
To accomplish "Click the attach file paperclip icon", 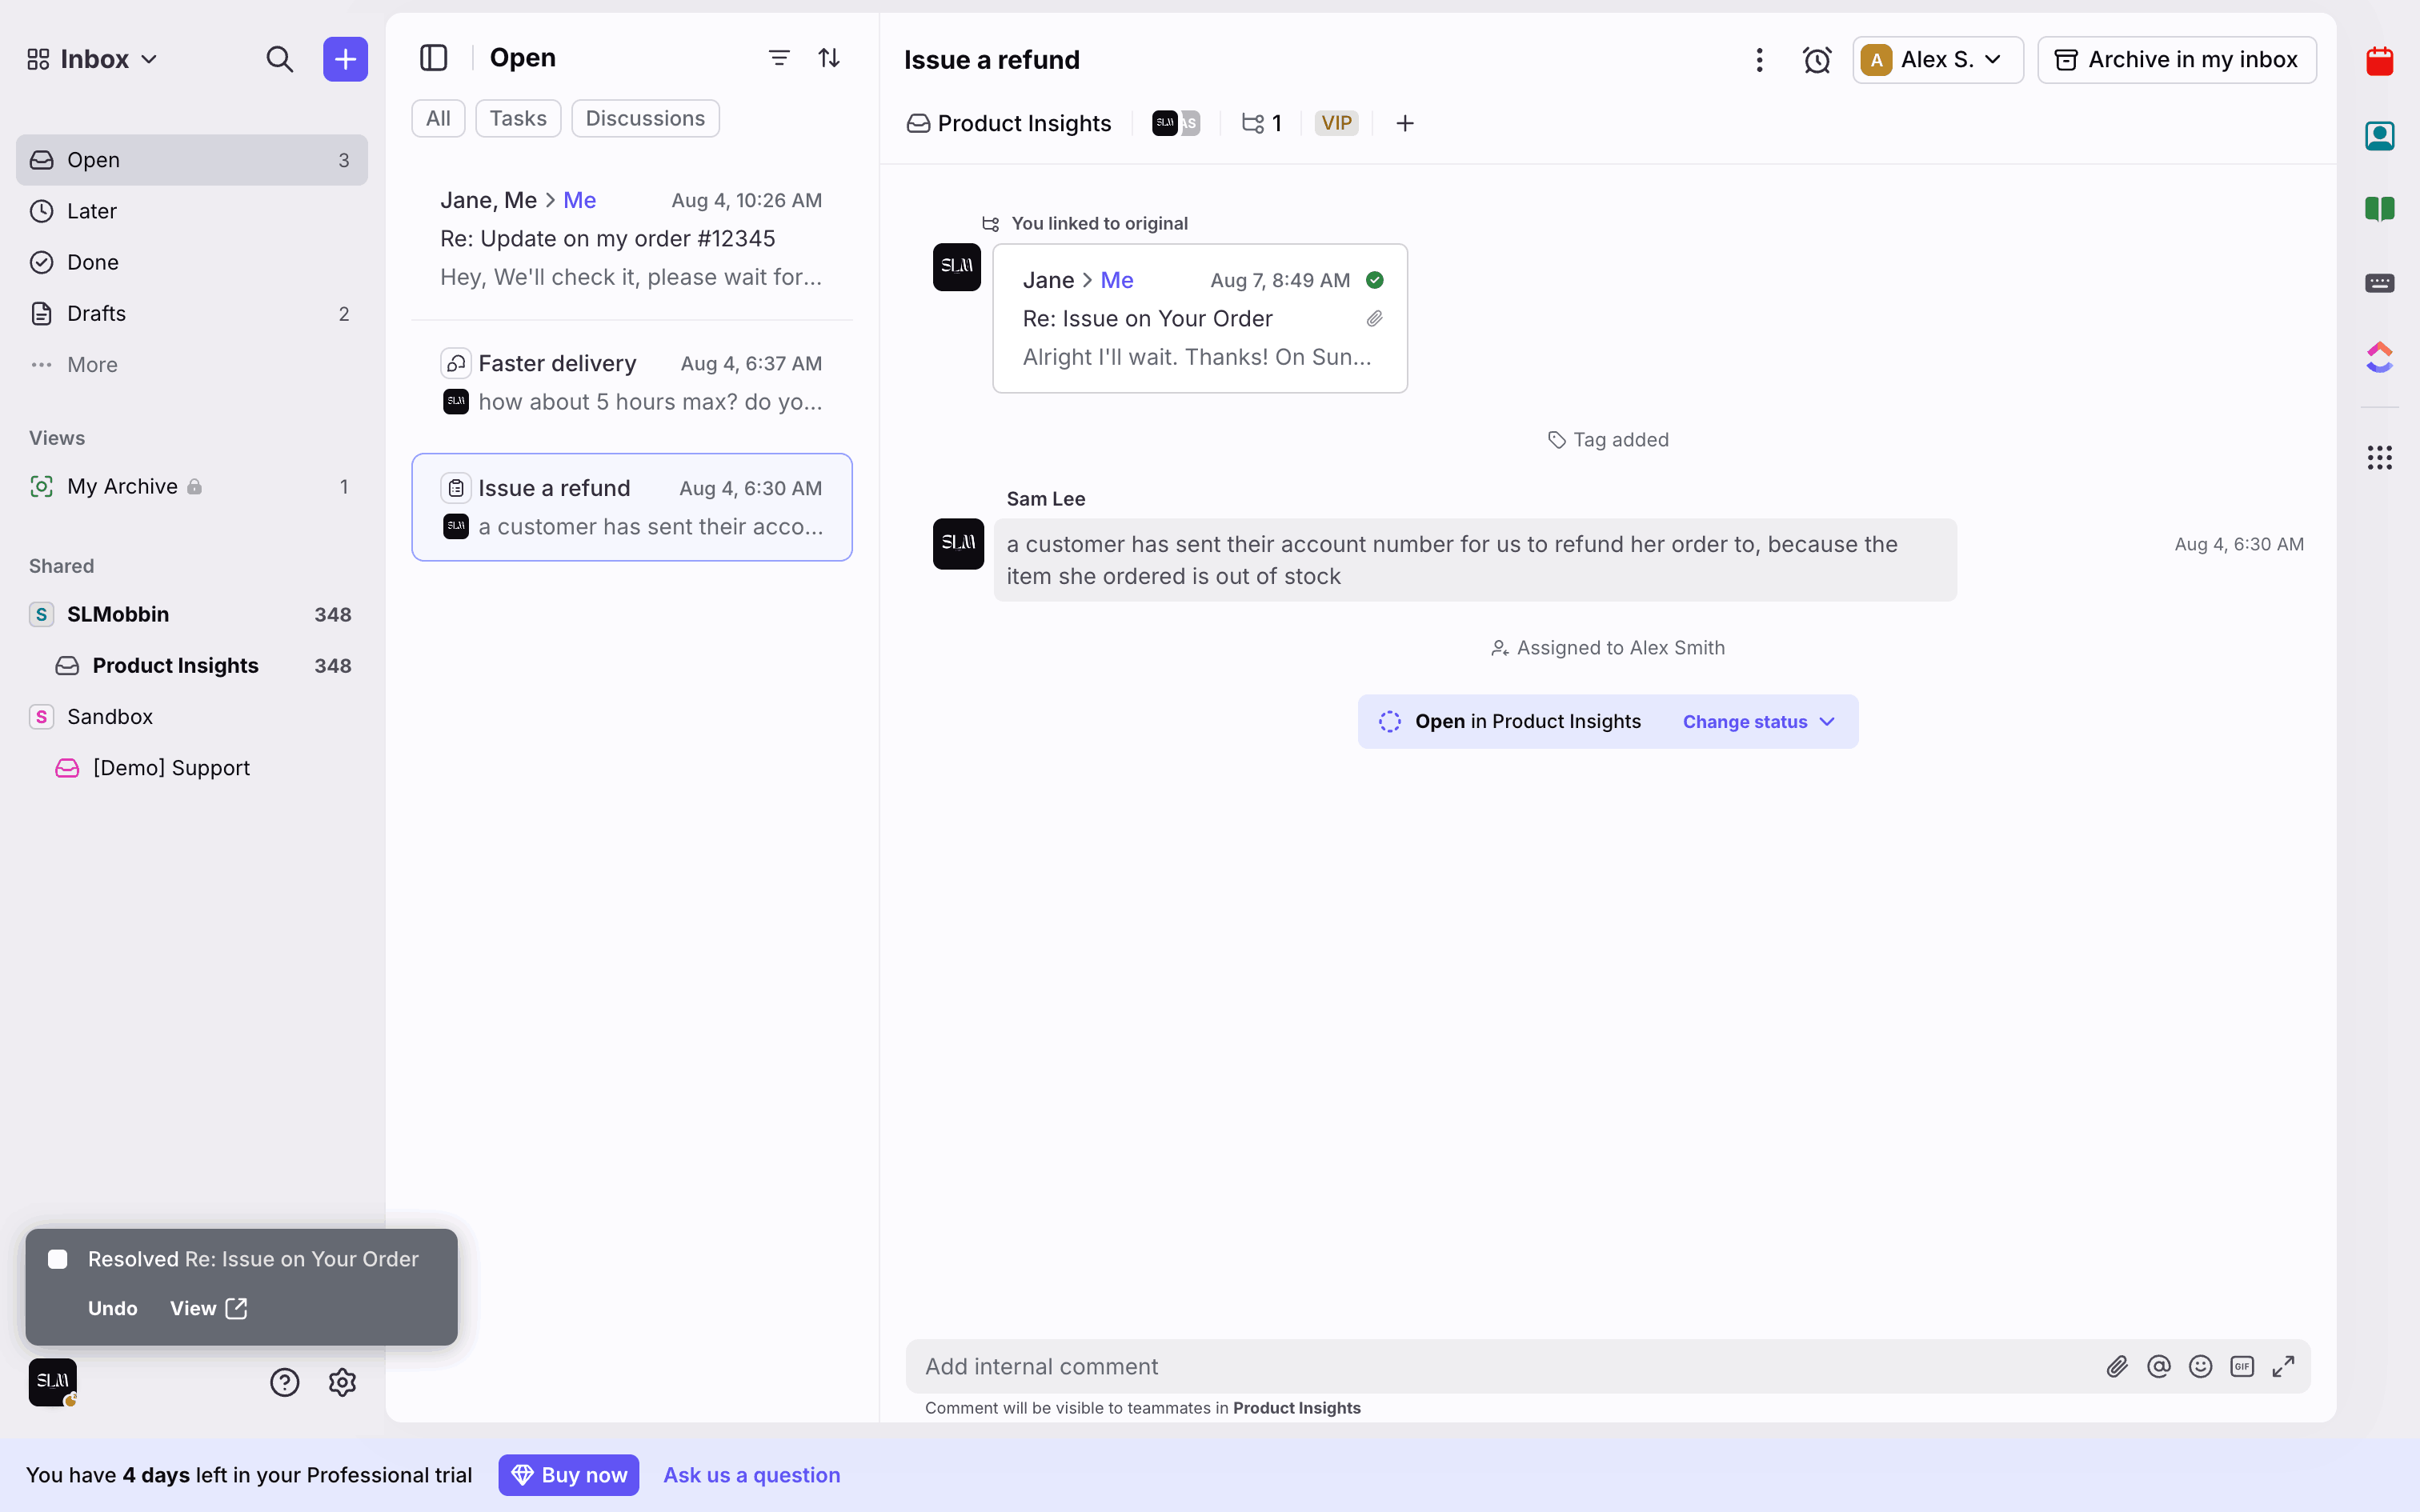I will (2116, 1366).
